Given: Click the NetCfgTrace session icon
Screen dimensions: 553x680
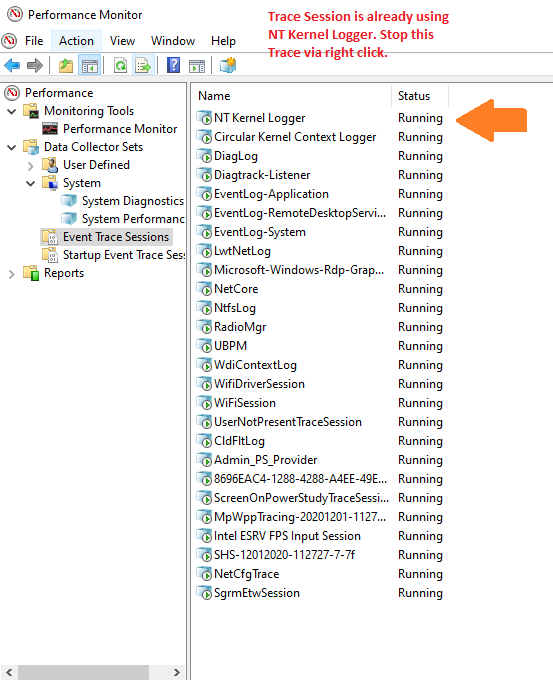Looking at the screenshot, I should click(204, 574).
